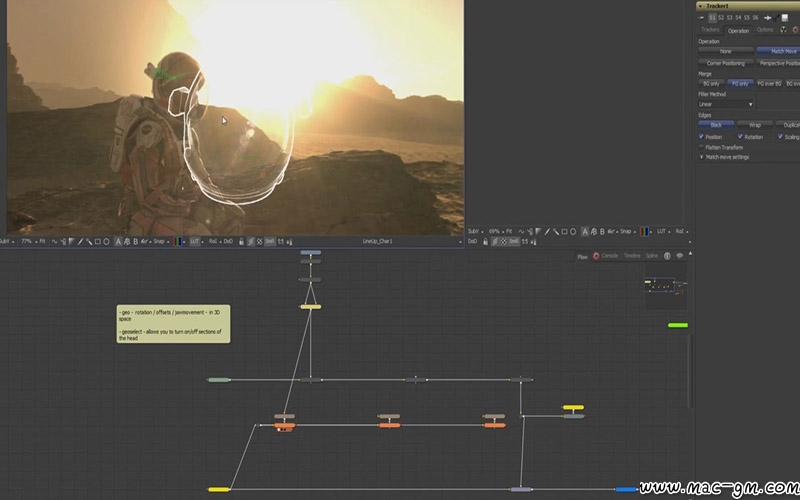Toggle LUT button in the left viewer
The image size is (800, 500).
(194, 241)
